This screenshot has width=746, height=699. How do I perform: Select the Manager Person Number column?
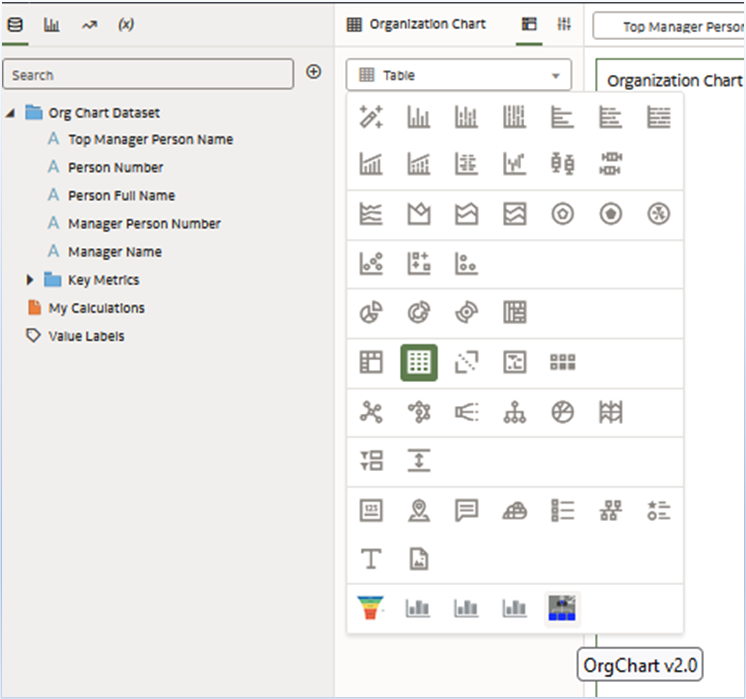(144, 224)
